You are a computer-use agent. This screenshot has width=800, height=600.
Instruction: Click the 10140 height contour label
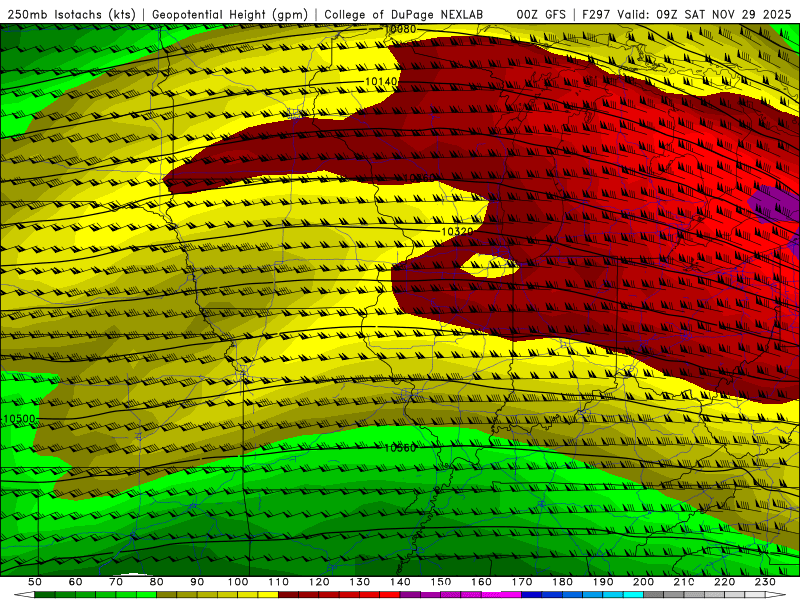point(381,82)
